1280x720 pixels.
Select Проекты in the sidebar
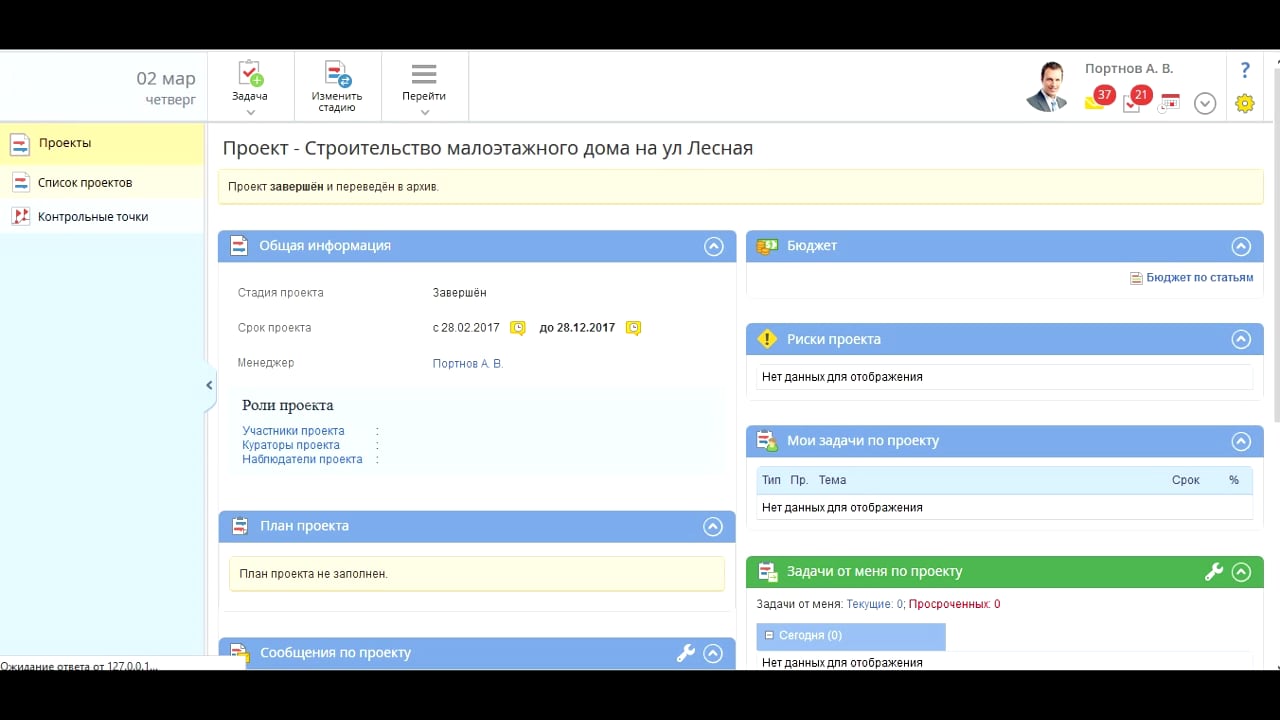click(102, 144)
